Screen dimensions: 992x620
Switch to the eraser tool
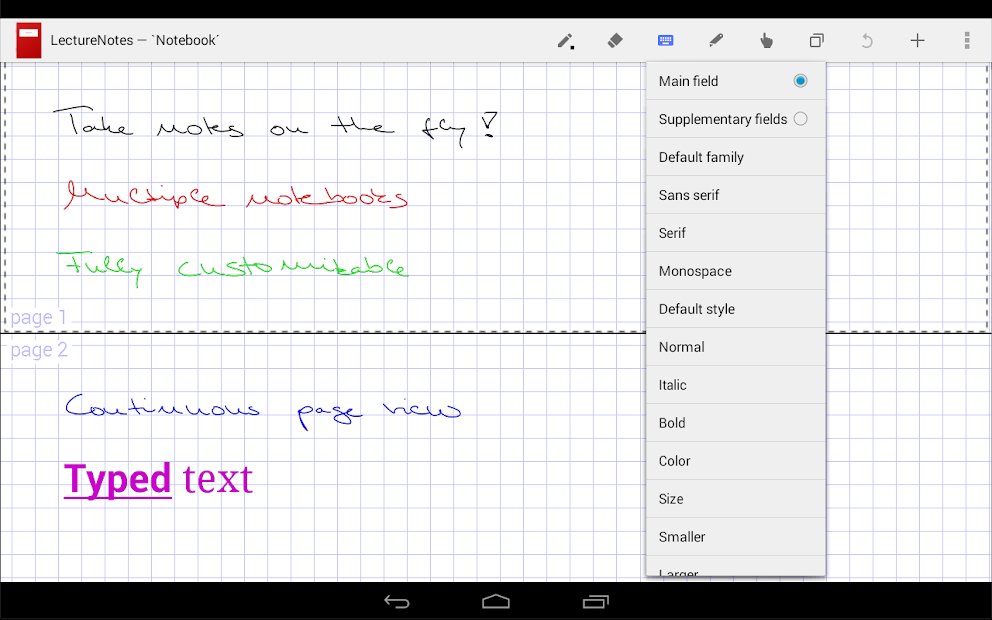614,40
